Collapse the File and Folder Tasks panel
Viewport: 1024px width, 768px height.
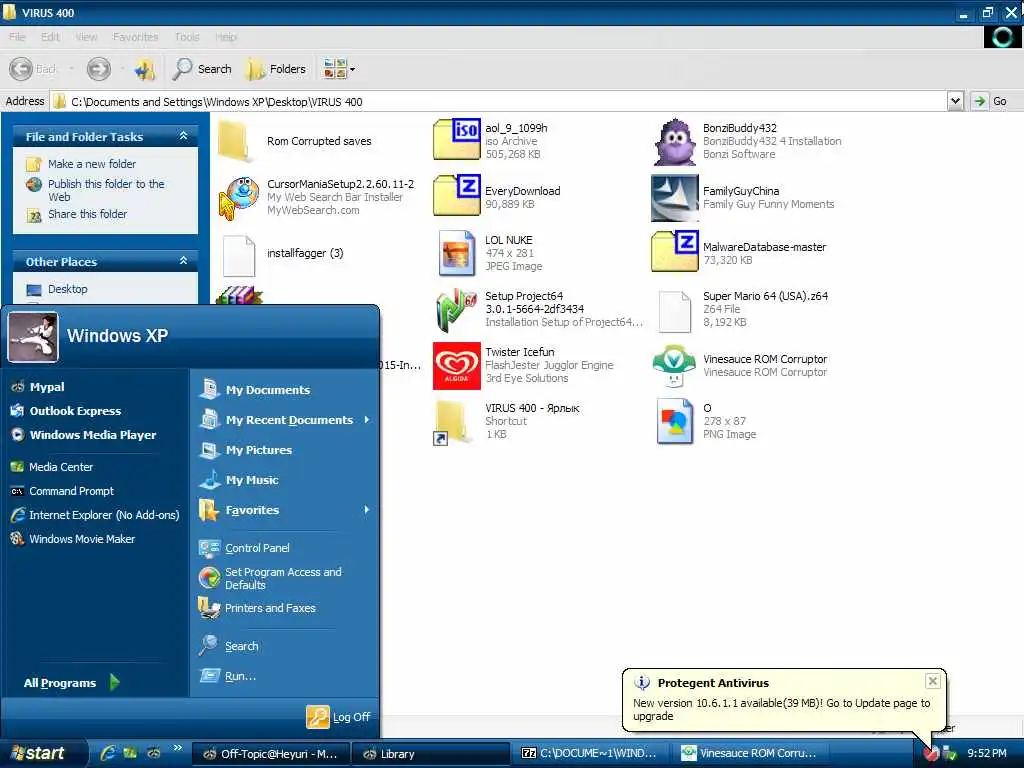(184, 136)
